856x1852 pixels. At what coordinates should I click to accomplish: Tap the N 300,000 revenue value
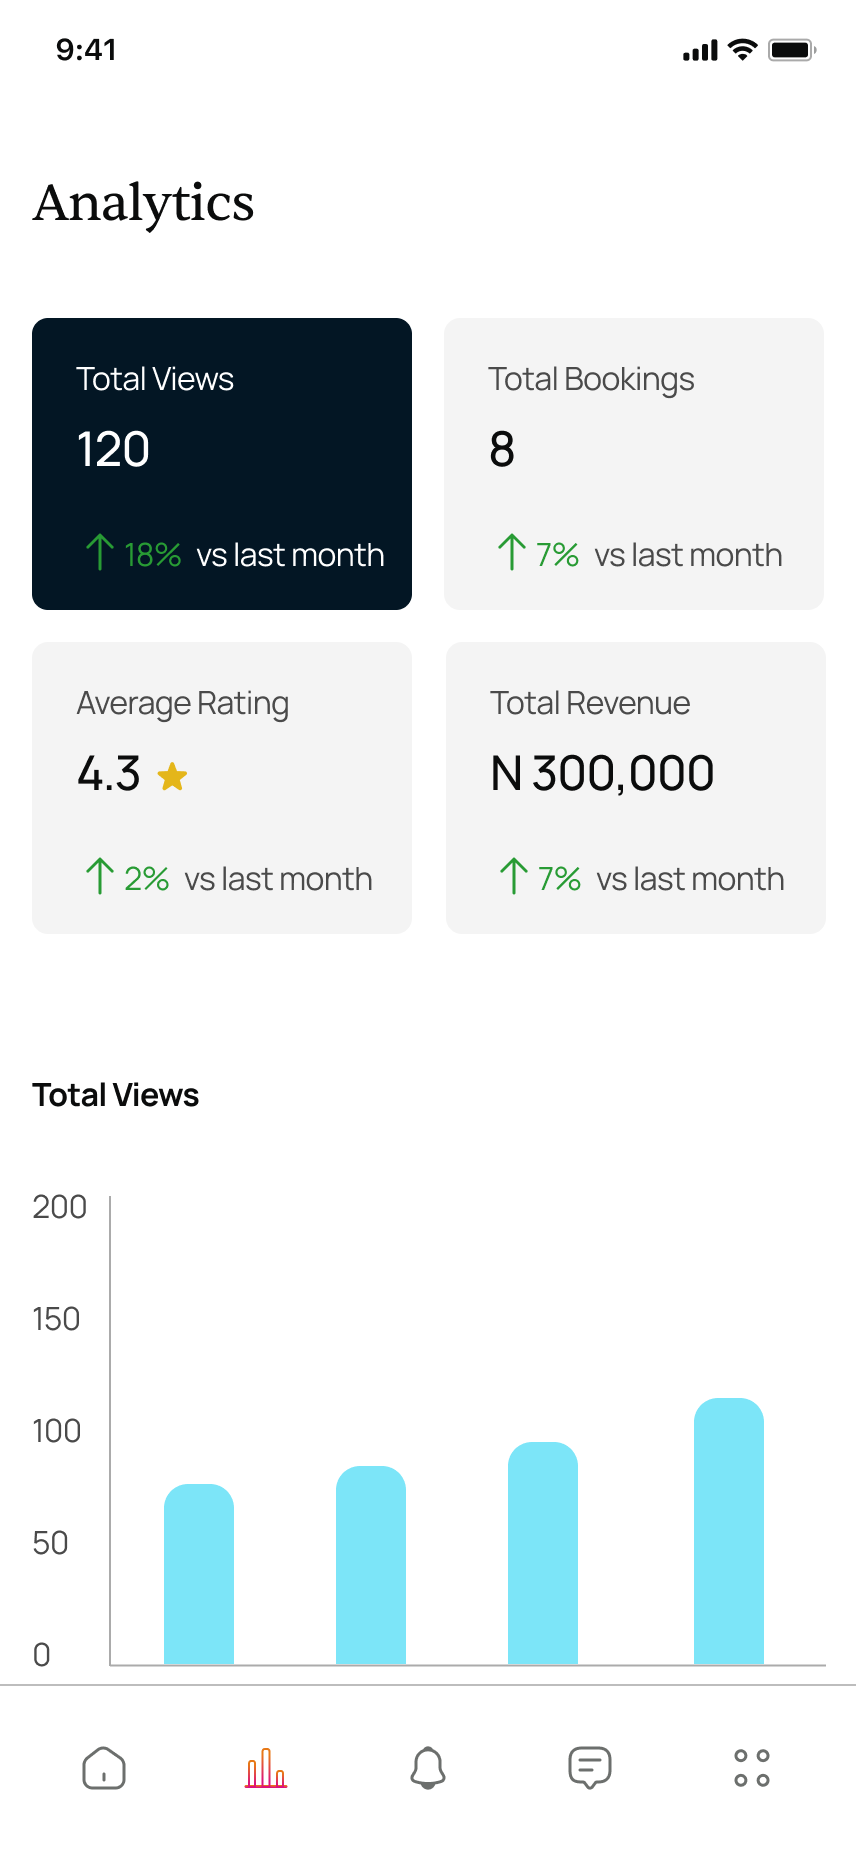(x=602, y=774)
